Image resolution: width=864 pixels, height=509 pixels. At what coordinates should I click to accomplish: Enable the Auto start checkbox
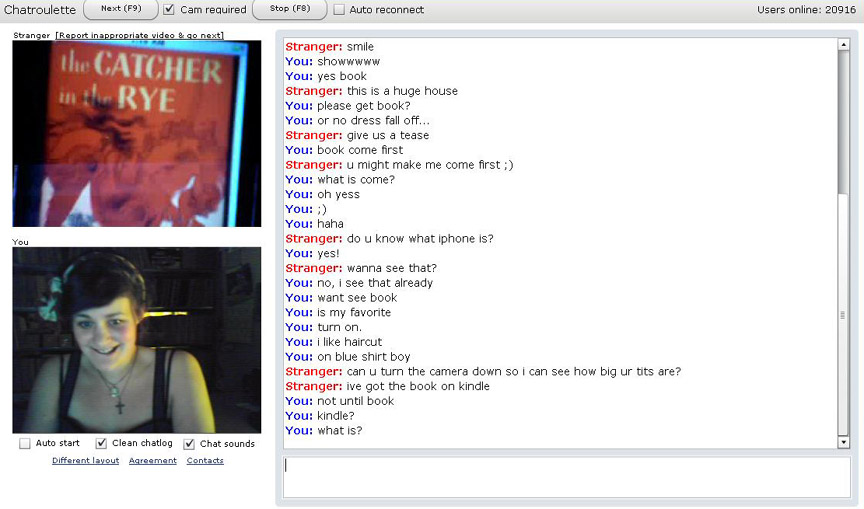[25, 443]
